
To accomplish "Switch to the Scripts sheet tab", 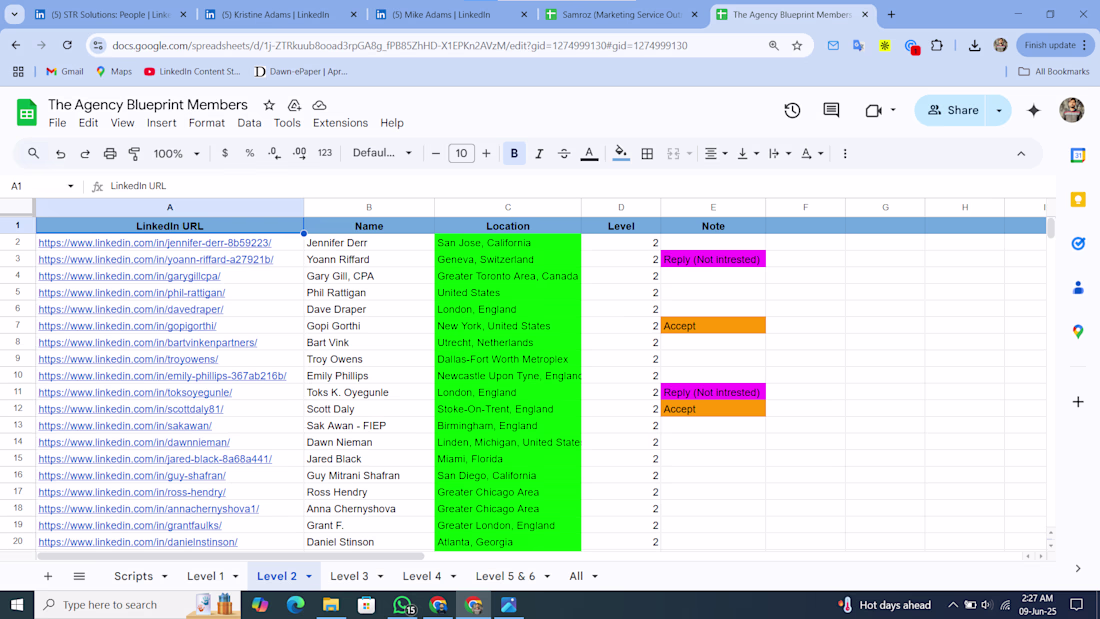I will point(133,576).
